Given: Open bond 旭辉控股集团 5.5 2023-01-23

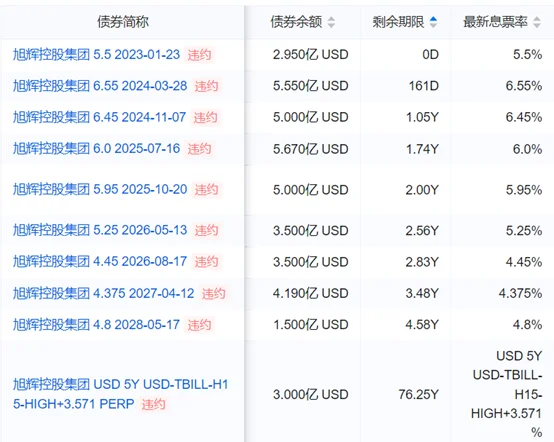Looking at the screenshot, I should [x=96, y=55].
